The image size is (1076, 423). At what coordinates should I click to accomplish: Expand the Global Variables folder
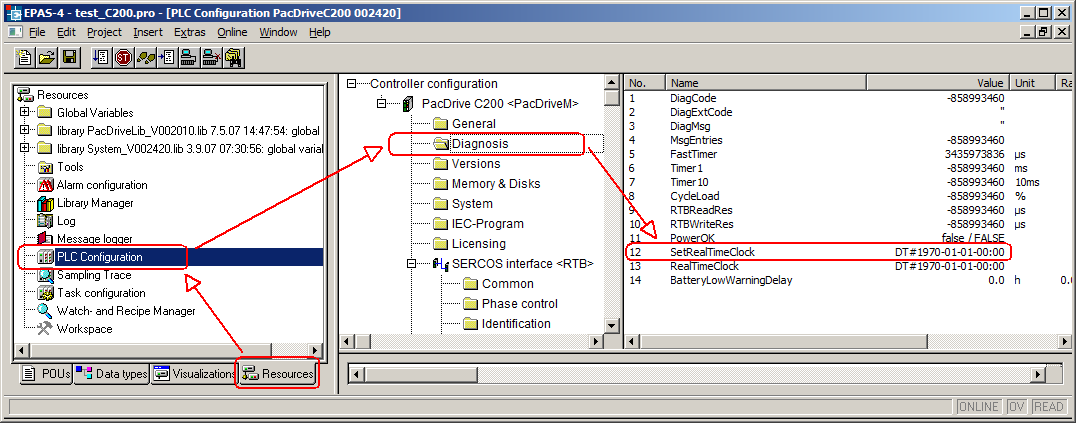pos(25,112)
